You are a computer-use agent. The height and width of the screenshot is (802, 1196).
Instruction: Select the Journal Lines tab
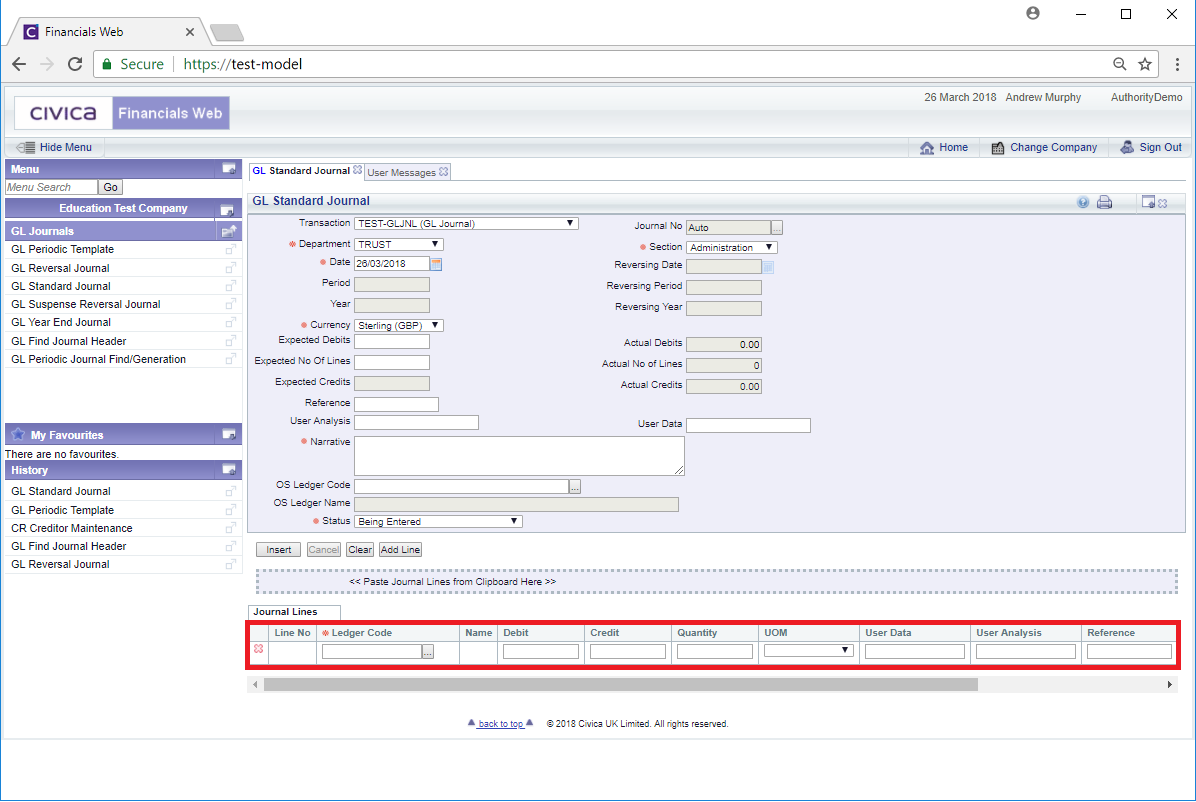294,612
